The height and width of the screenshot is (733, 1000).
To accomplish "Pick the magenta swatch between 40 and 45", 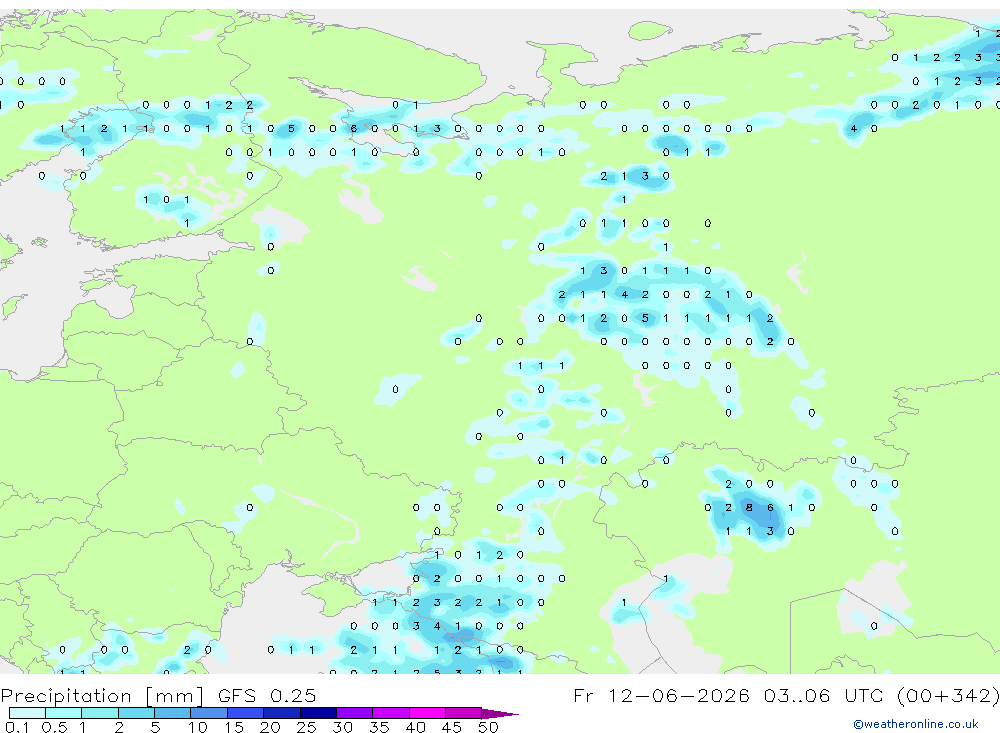I will click(x=427, y=713).
